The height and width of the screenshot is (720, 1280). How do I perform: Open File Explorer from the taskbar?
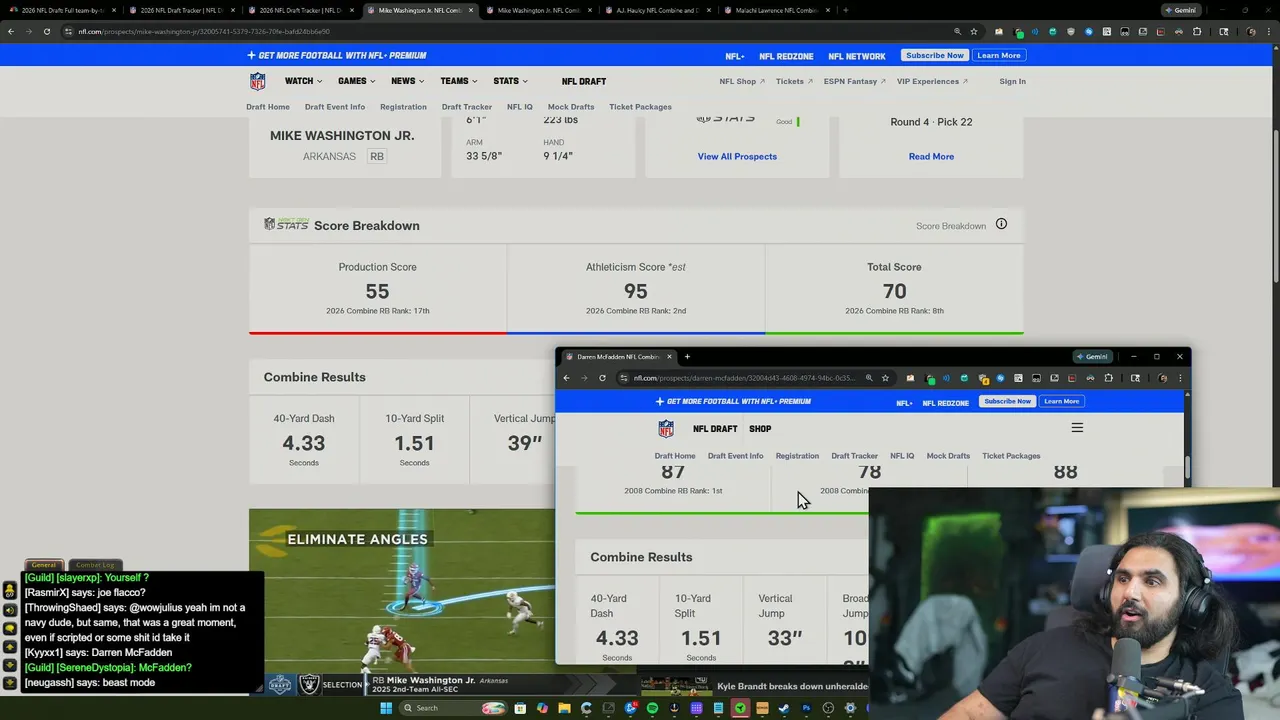(564, 708)
